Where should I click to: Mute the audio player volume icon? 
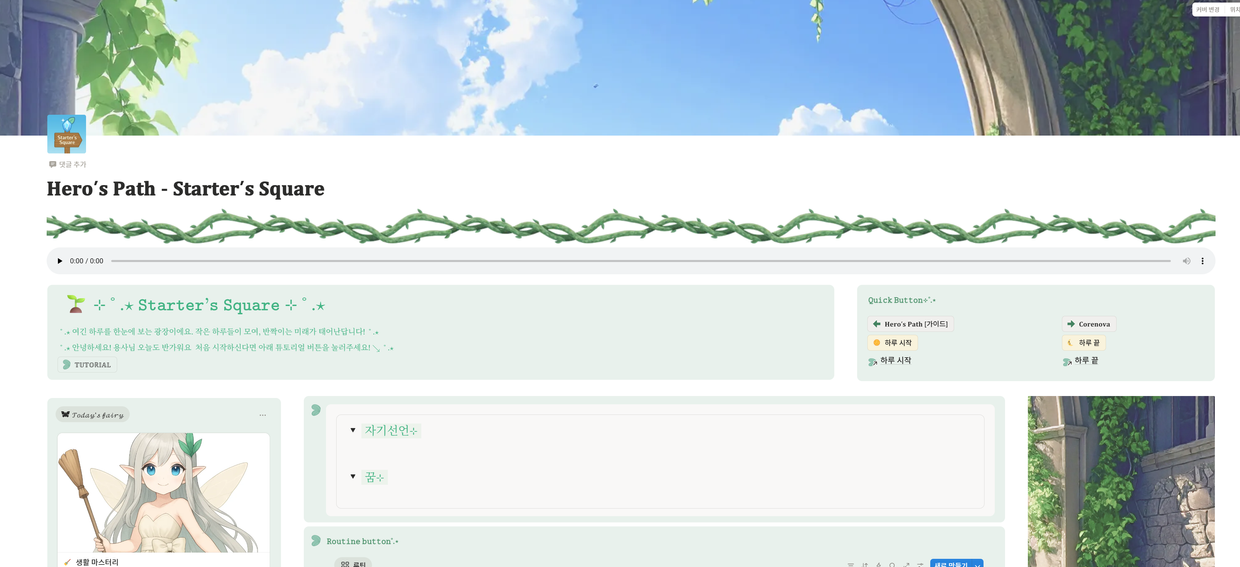(x=1186, y=261)
